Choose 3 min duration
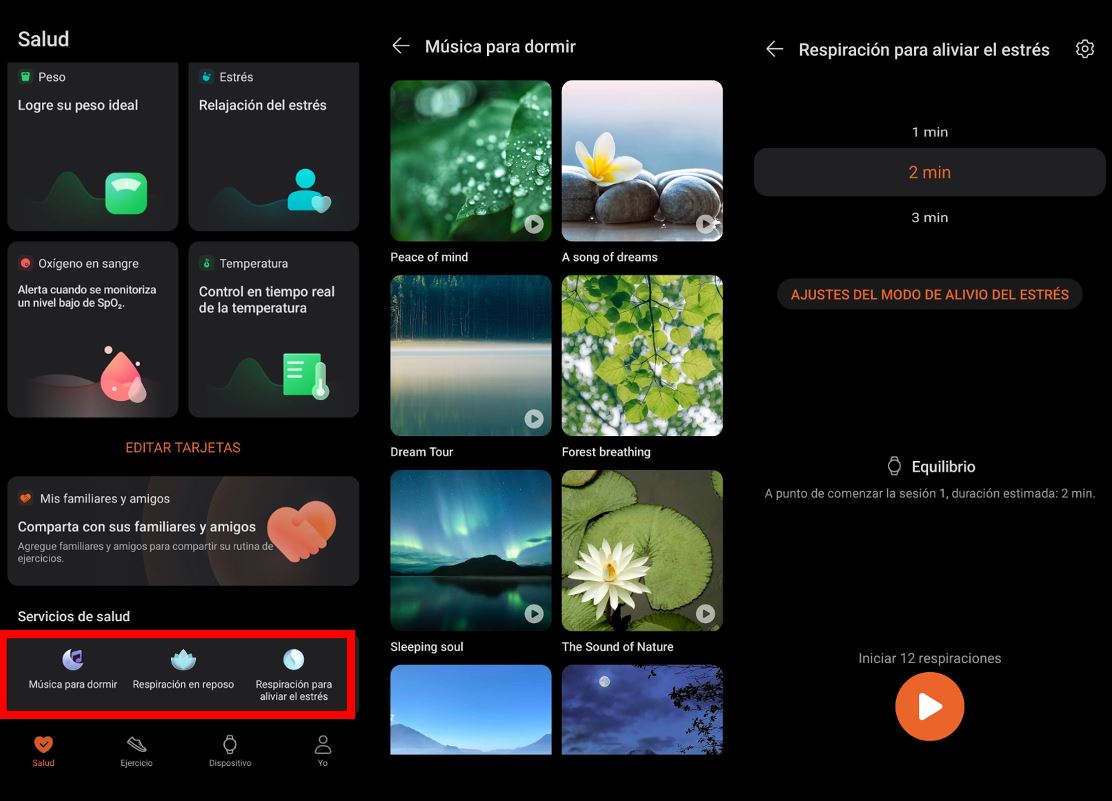Viewport: 1112px width, 801px height. pyautogui.click(x=929, y=217)
